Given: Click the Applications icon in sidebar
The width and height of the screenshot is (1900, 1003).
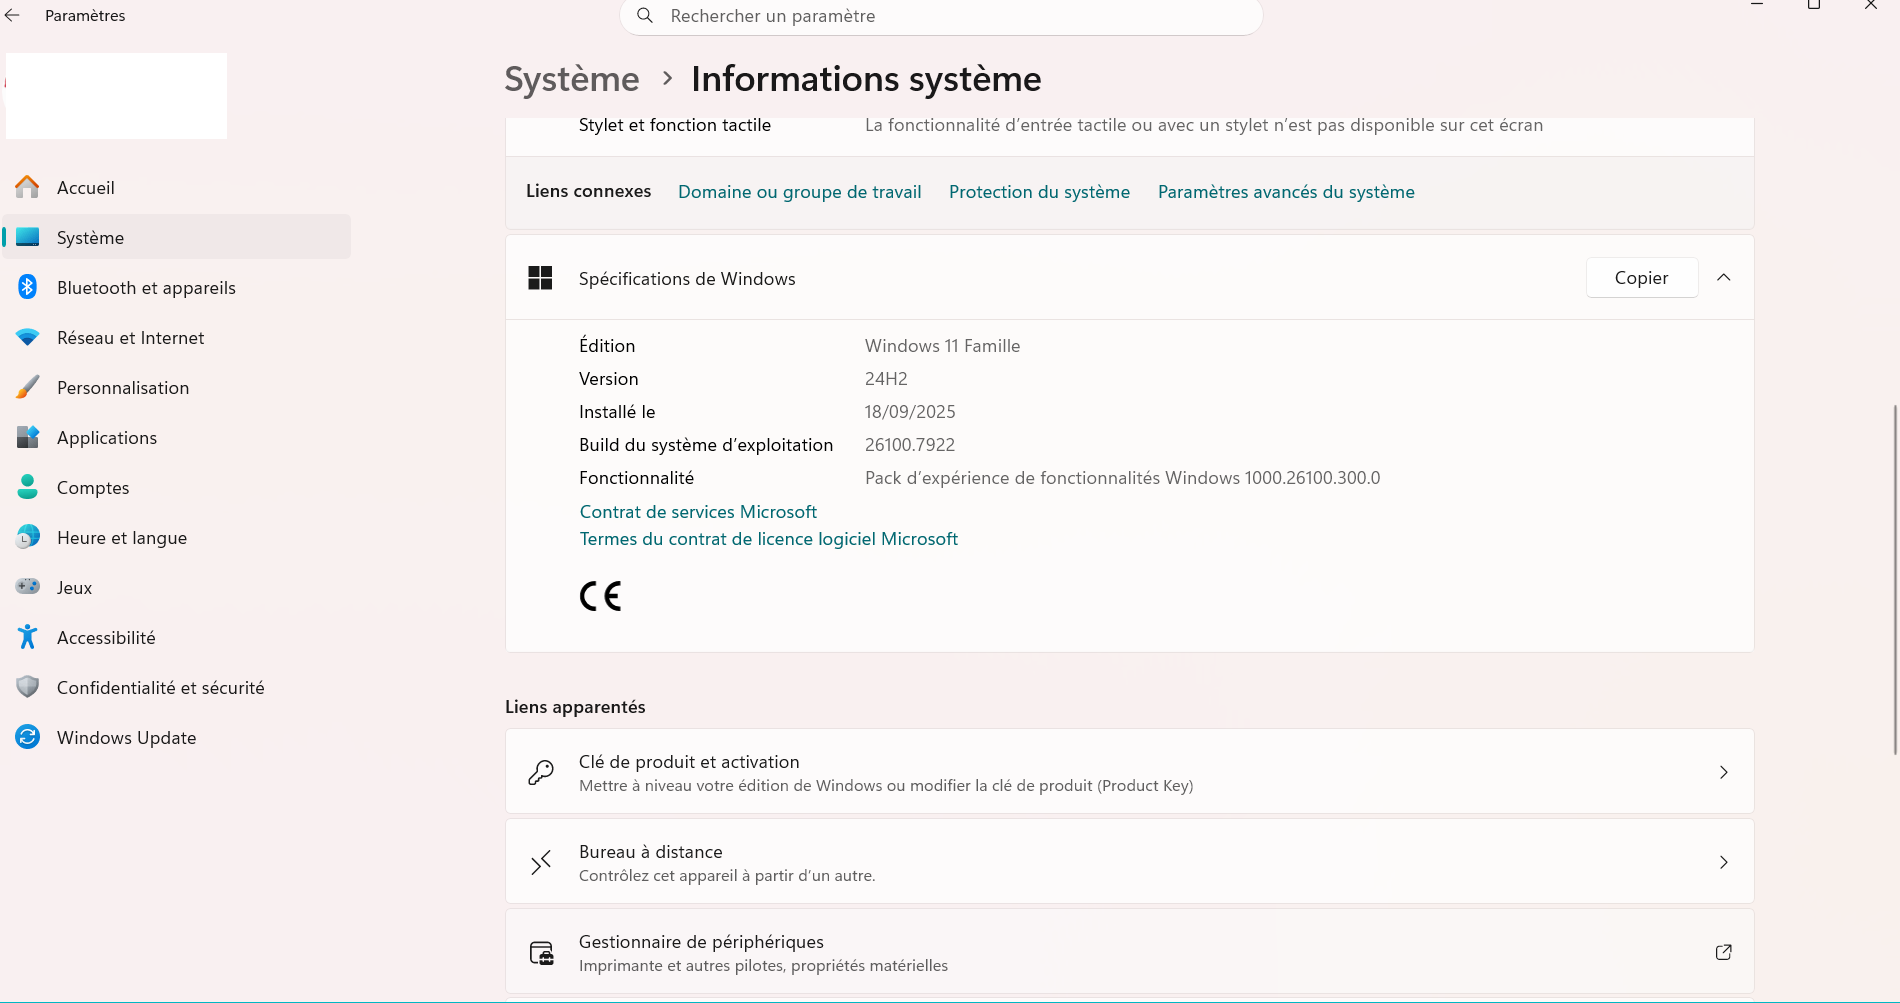Looking at the screenshot, I should [x=28, y=437].
